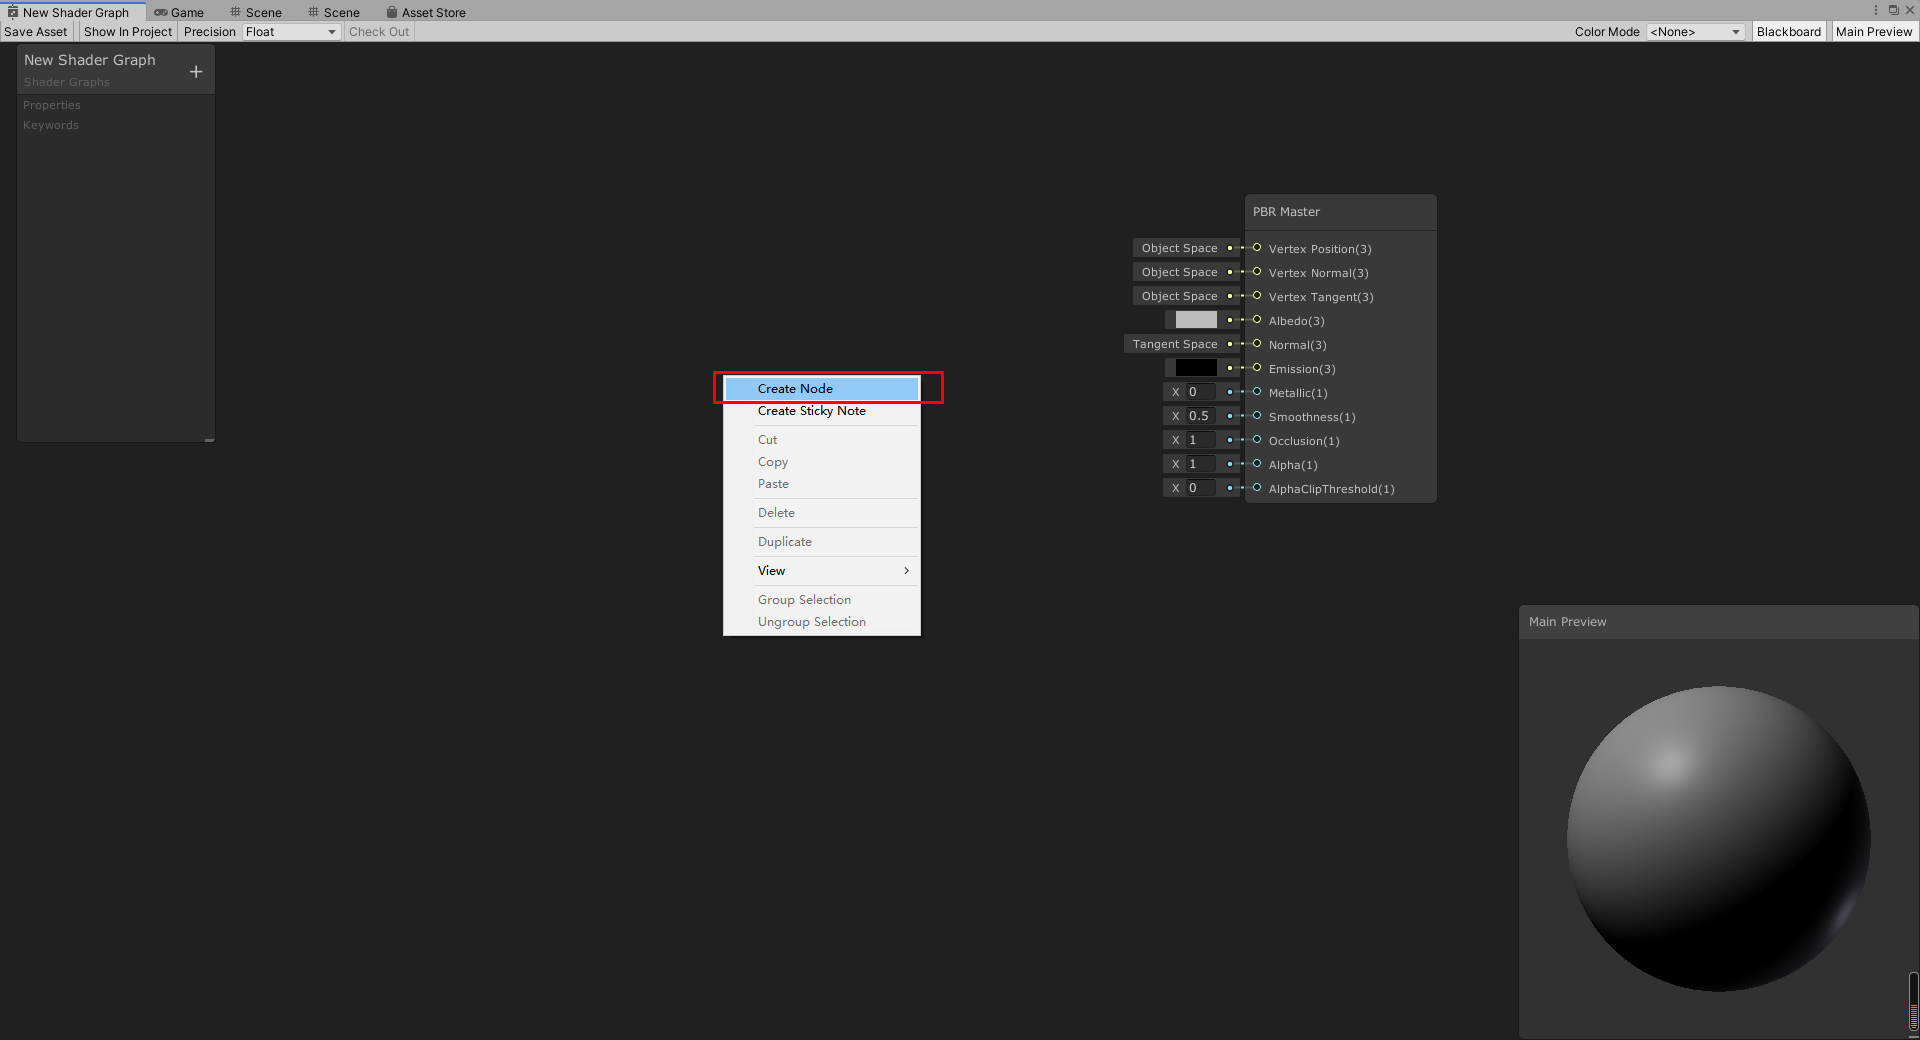Toggle the Blackboard panel visibility
The height and width of the screenshot is (1040, 1920).
pos(1788,31)
